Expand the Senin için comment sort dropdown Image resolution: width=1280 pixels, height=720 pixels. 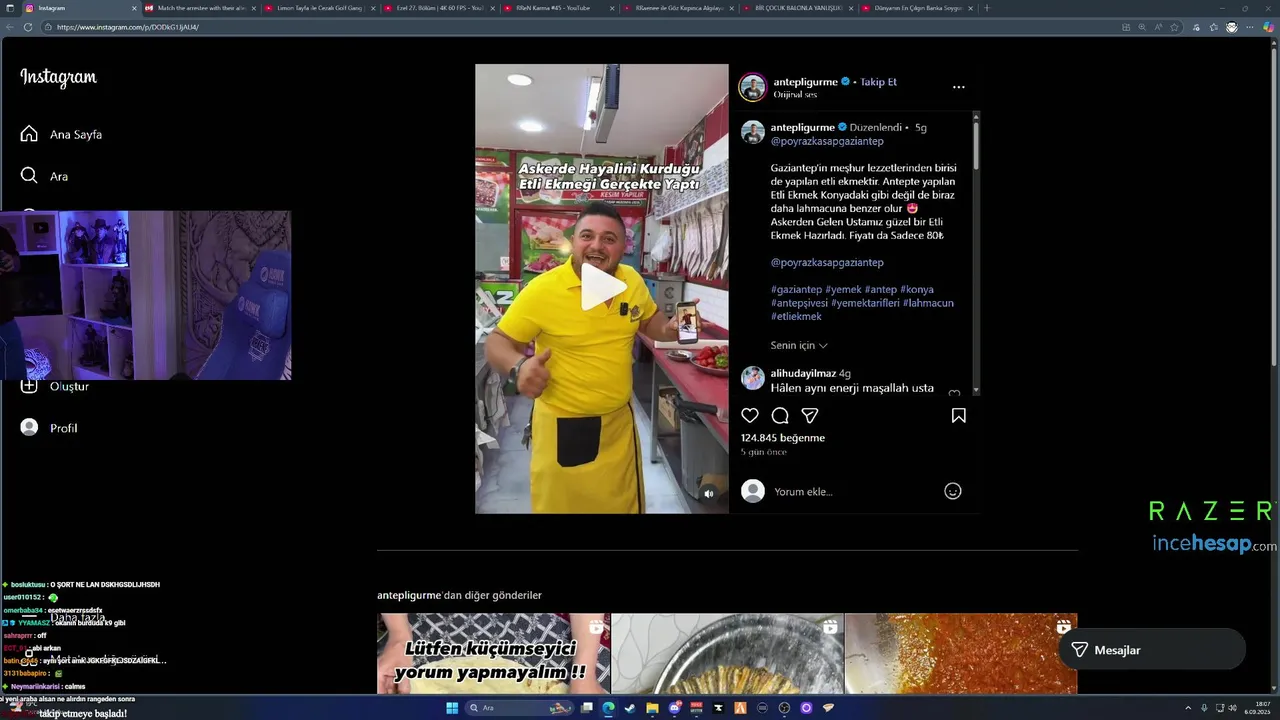coord(799,345)
